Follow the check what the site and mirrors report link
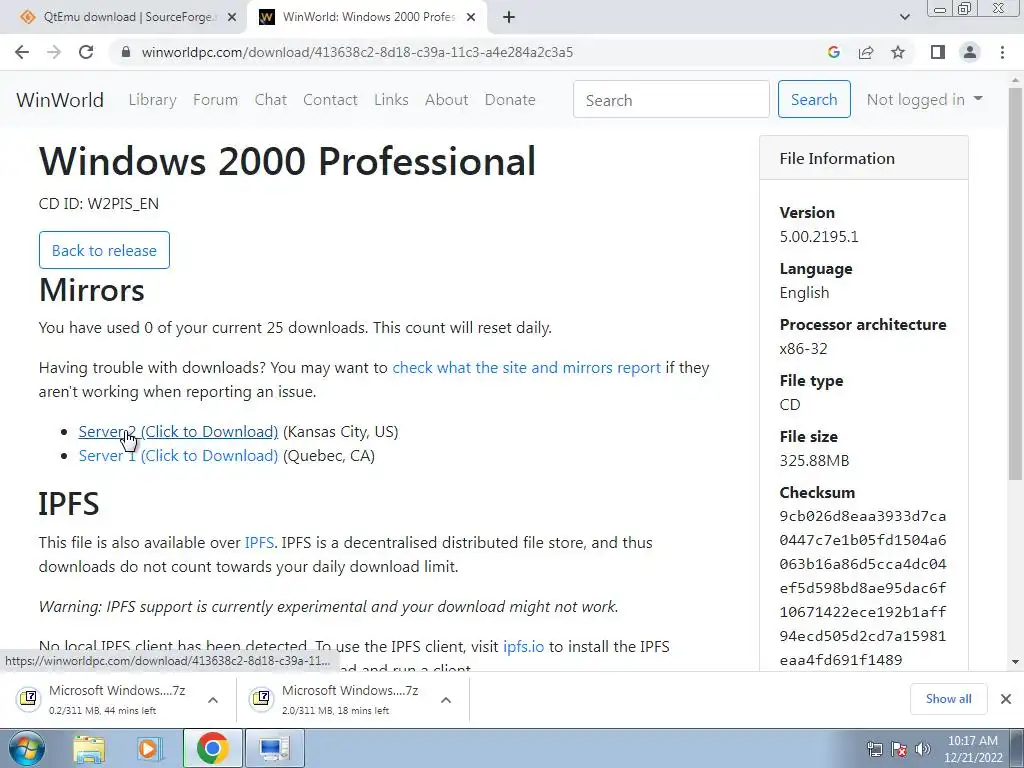The image size is (1024, 768). [x=526, y=368]
